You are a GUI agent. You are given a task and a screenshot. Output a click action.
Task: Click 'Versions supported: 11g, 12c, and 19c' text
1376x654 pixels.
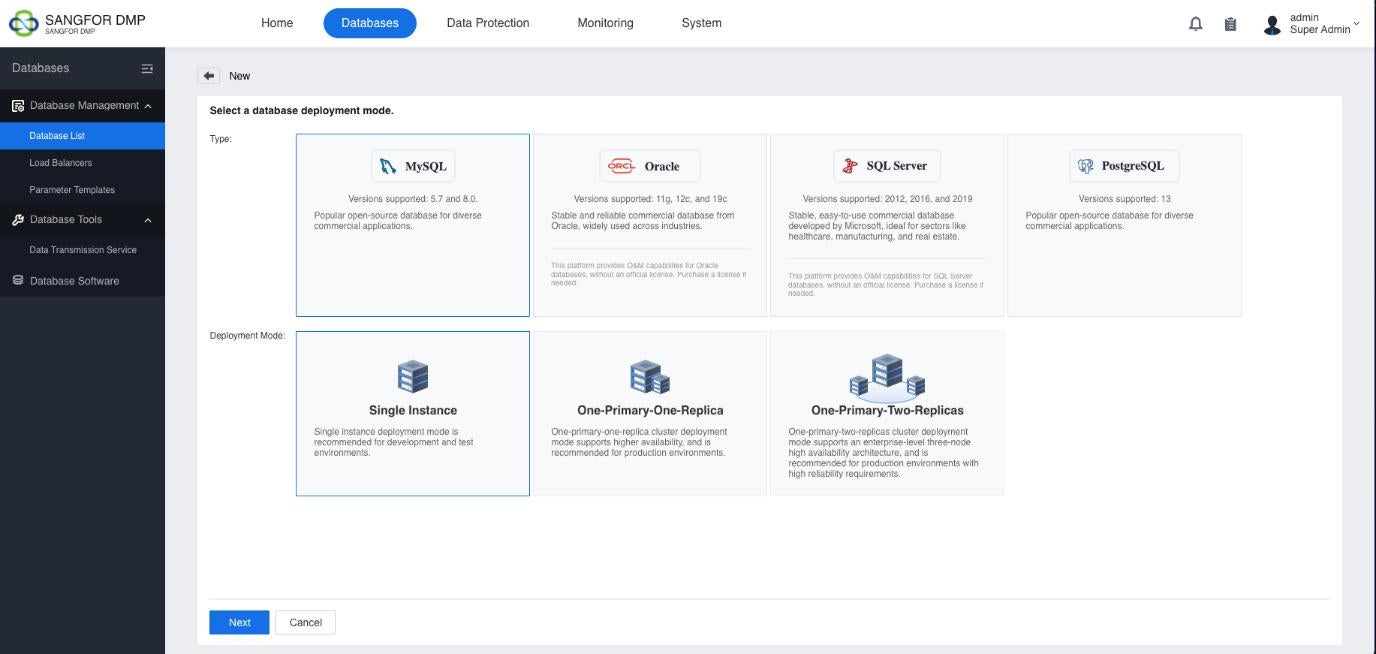pos(650,199)
